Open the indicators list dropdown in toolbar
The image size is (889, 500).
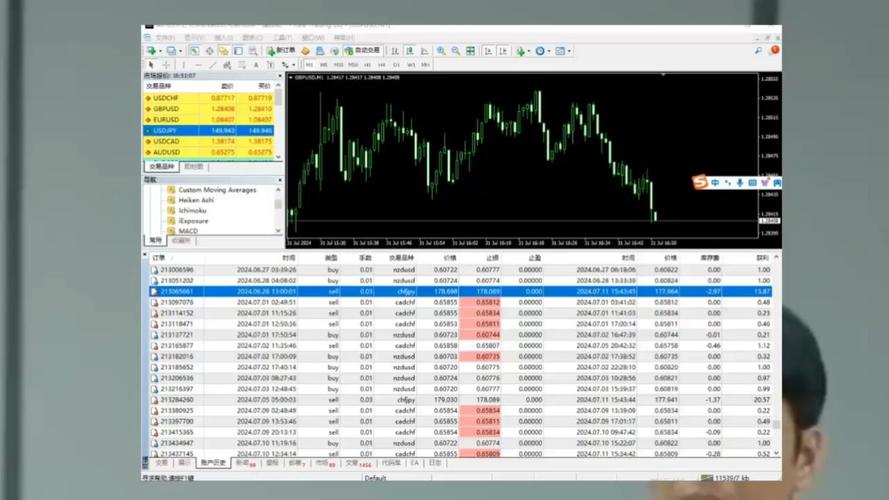(526, 50)
